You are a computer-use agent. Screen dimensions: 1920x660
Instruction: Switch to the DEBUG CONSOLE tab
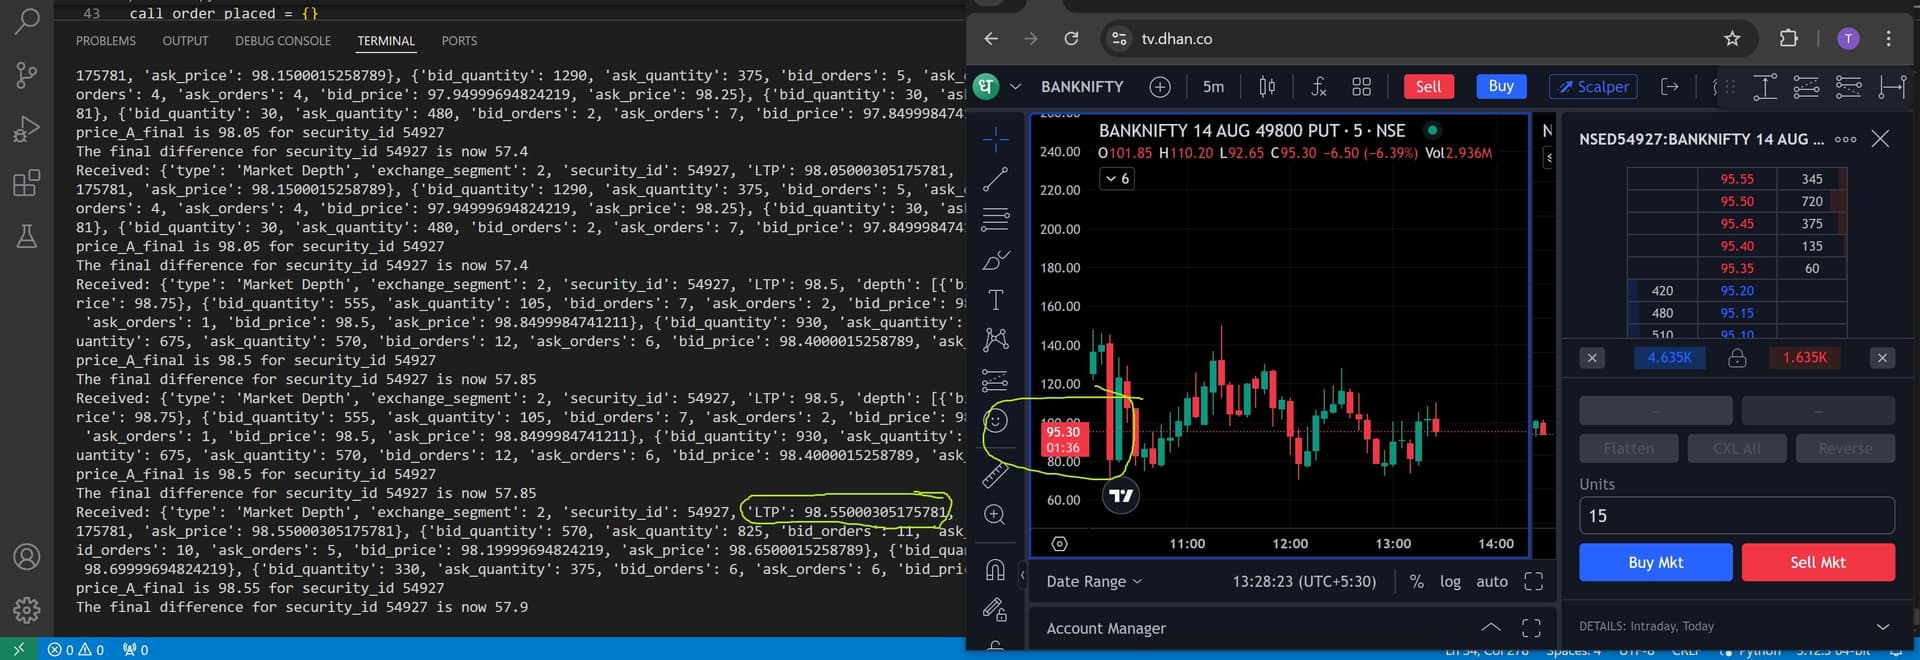(283, 41)
